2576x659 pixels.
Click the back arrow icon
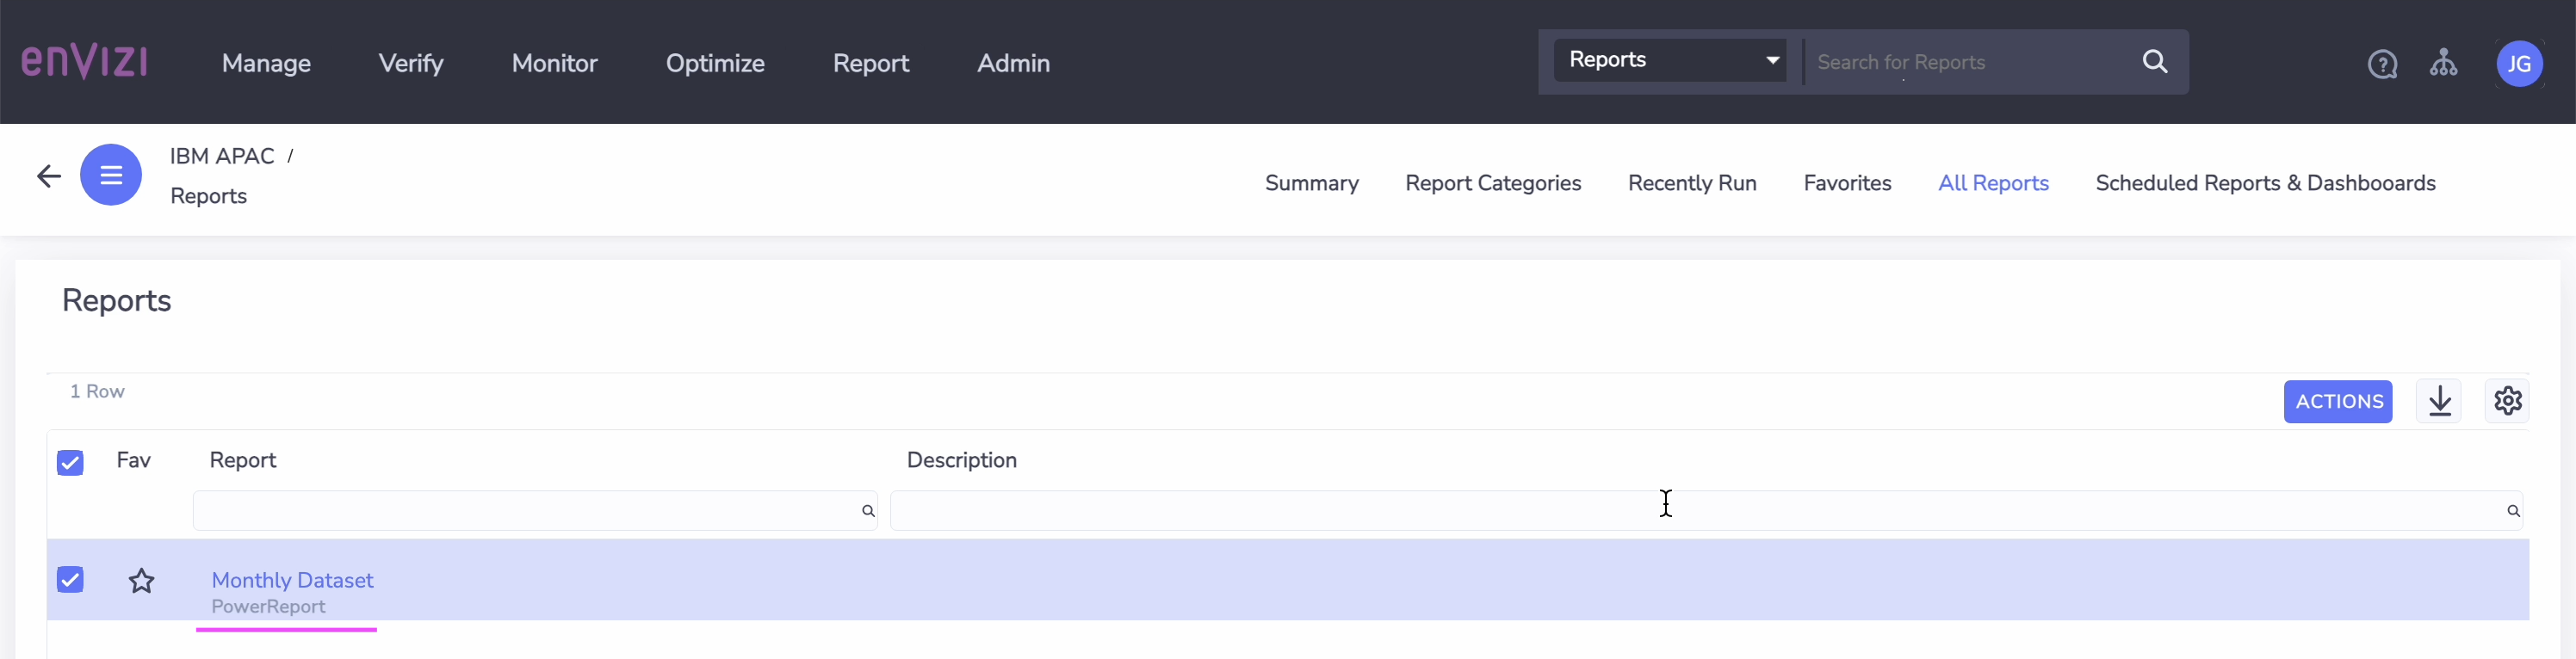[x=49, y=177]
